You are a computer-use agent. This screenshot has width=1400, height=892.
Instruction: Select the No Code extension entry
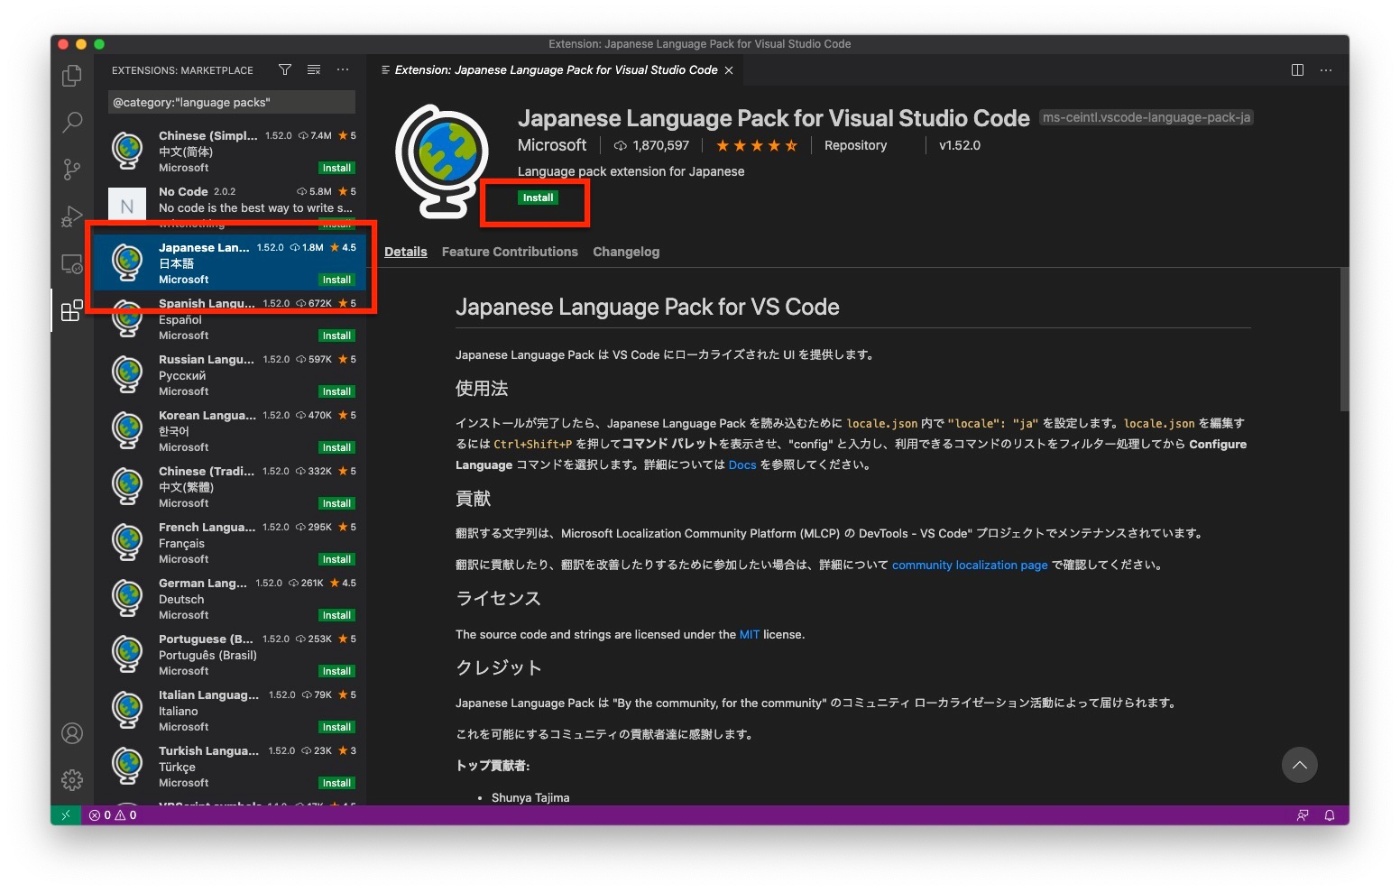231,205
